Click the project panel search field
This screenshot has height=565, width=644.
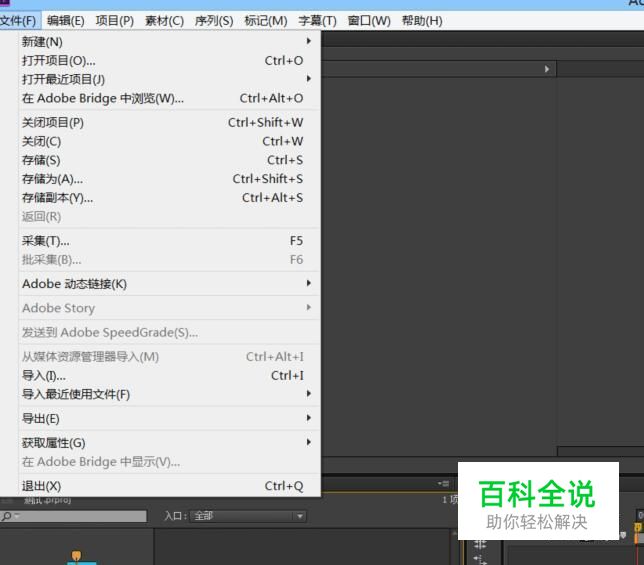pyautogui.click(x=74, y=516)
